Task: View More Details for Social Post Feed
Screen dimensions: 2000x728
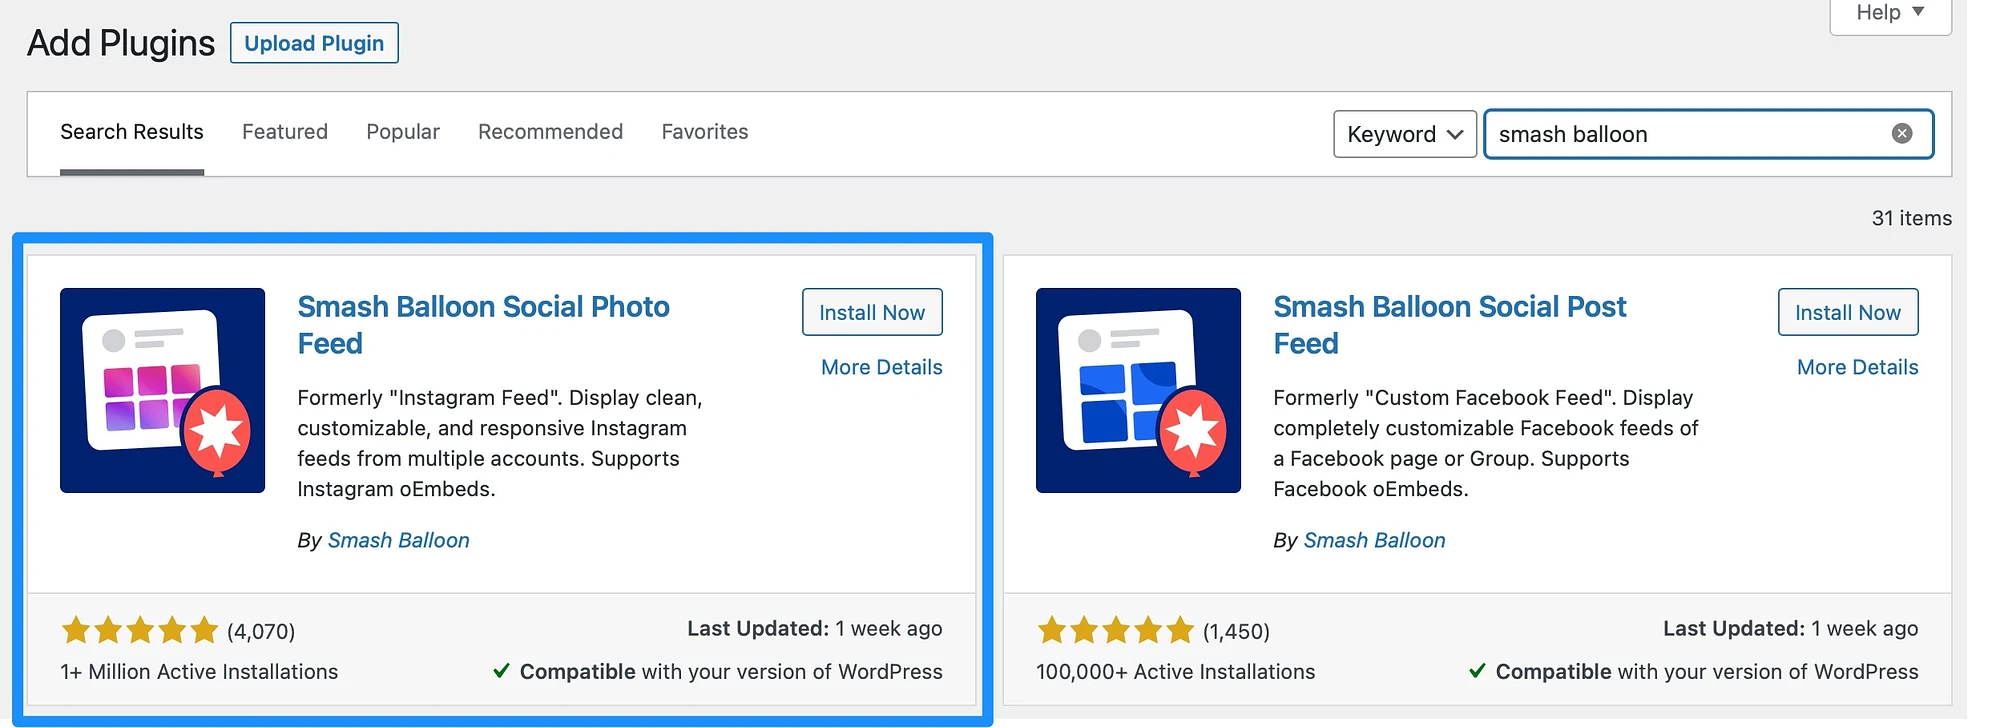Action: tap(1858, 367)
